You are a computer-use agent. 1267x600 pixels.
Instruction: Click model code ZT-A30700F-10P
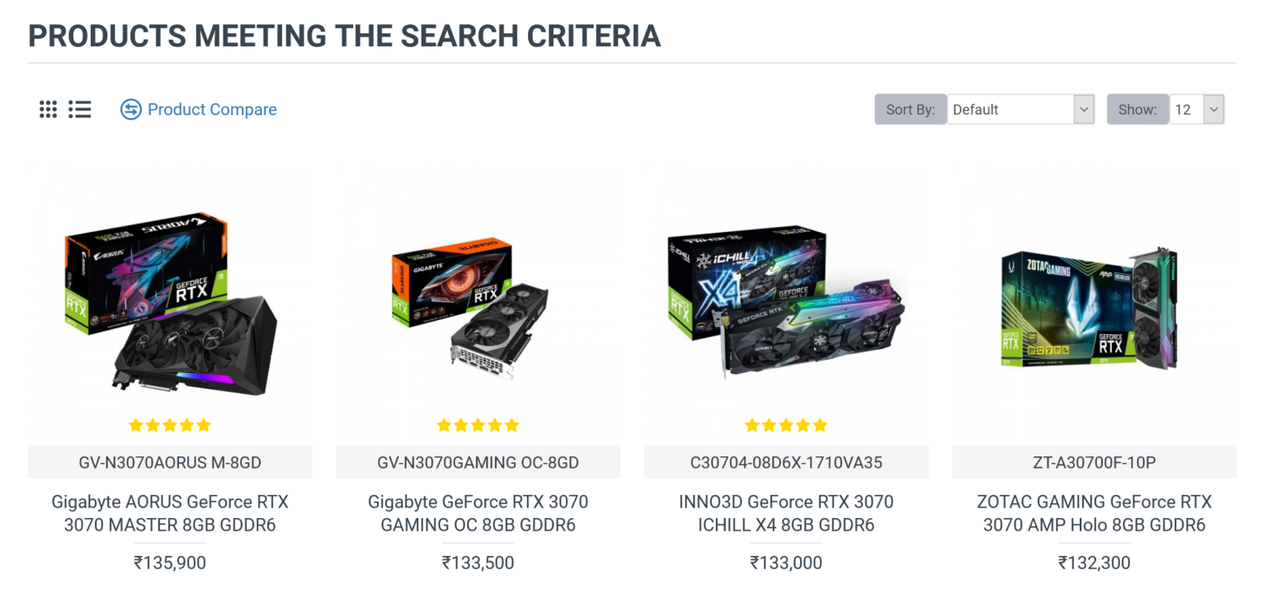[1094, 462]
